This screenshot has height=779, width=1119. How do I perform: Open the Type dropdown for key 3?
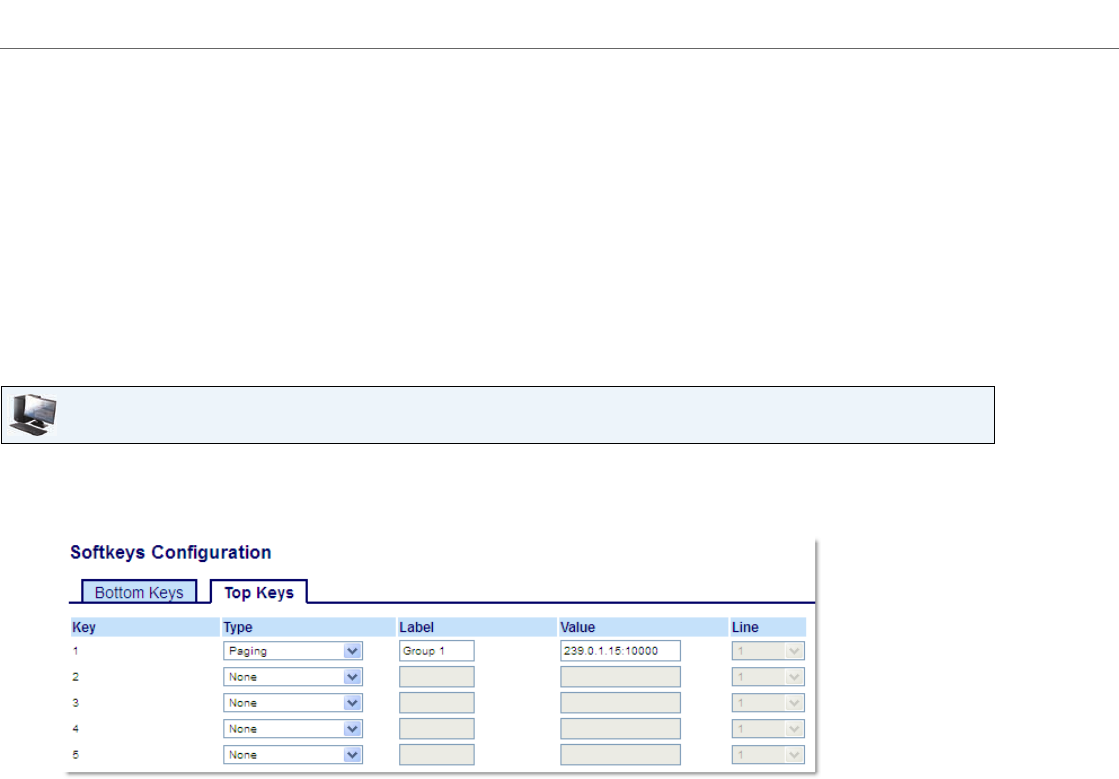[x=292, y=703]
